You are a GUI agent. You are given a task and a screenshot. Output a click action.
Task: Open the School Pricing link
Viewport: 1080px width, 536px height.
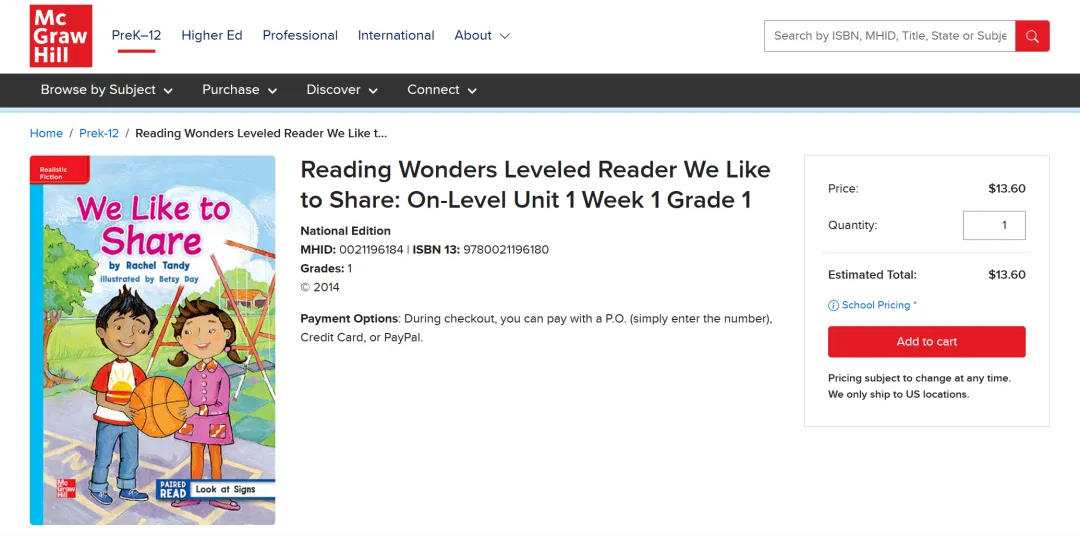pyautogui.click(x=879, y=305)
